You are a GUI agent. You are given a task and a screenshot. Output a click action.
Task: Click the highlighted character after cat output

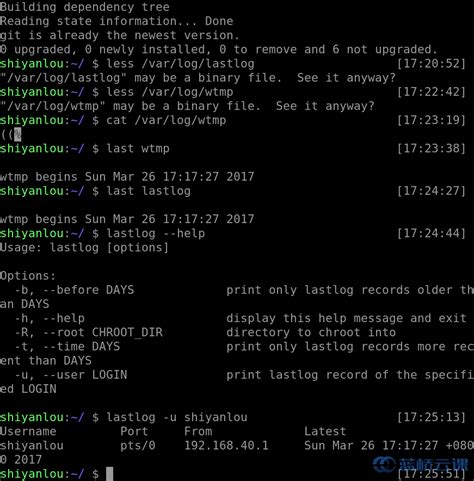tap(18, 134)
